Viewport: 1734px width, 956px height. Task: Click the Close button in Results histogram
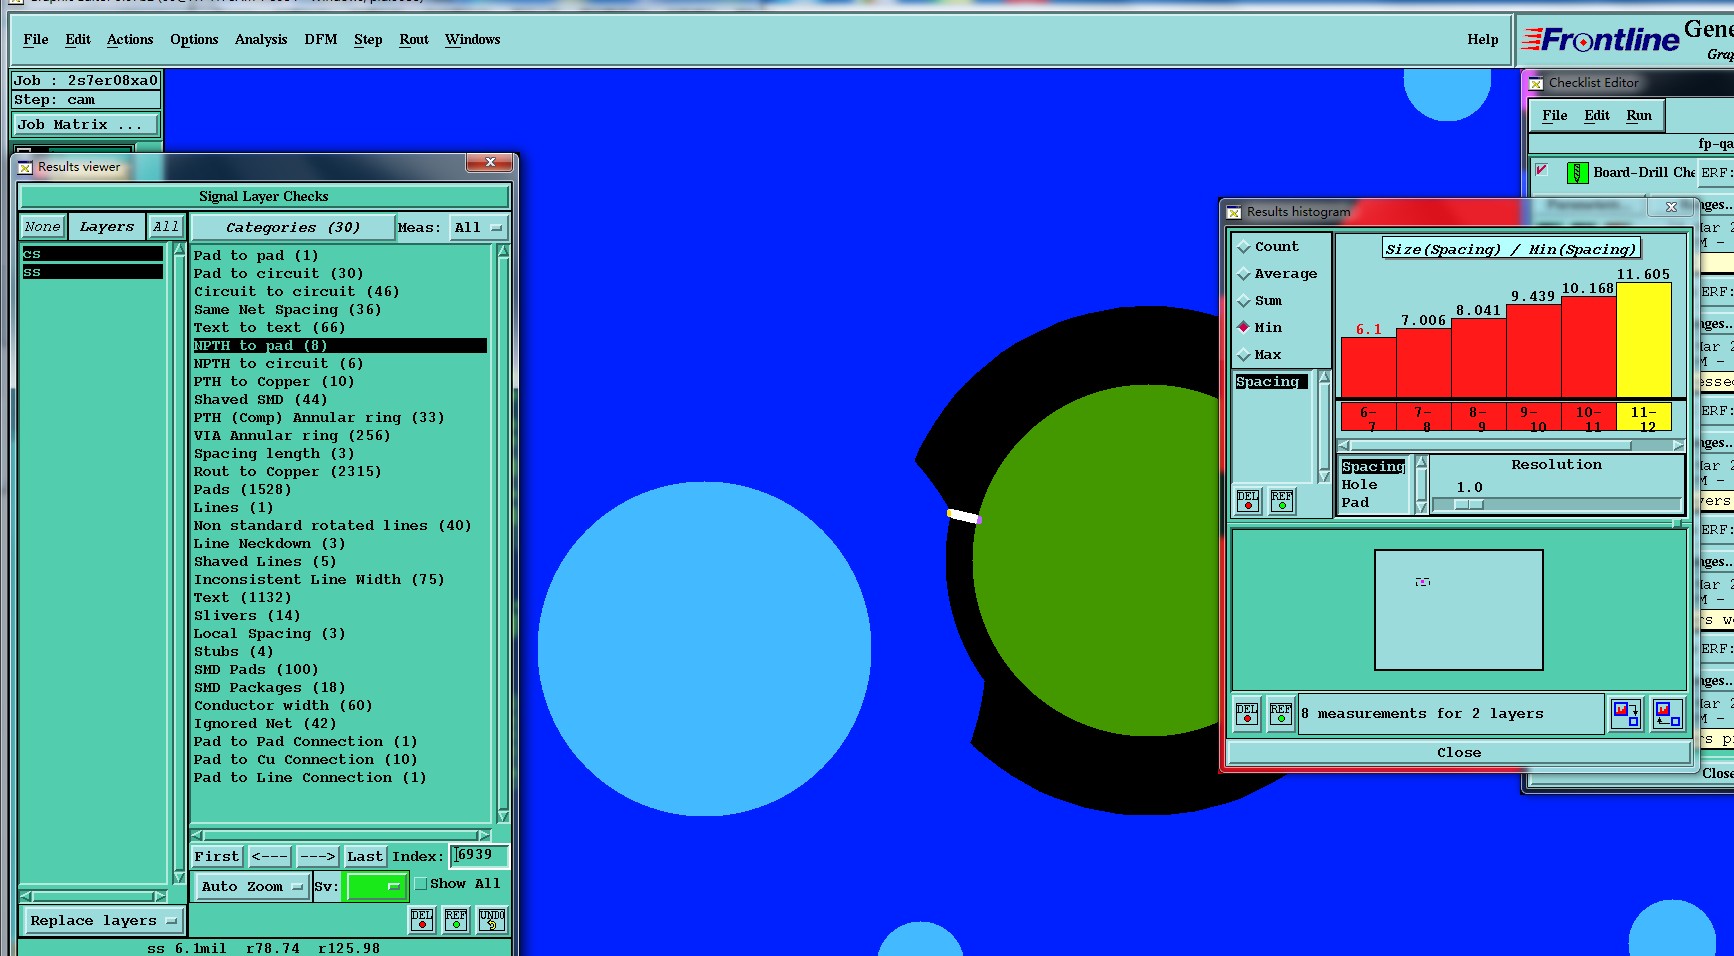[x=1459, y=753]
